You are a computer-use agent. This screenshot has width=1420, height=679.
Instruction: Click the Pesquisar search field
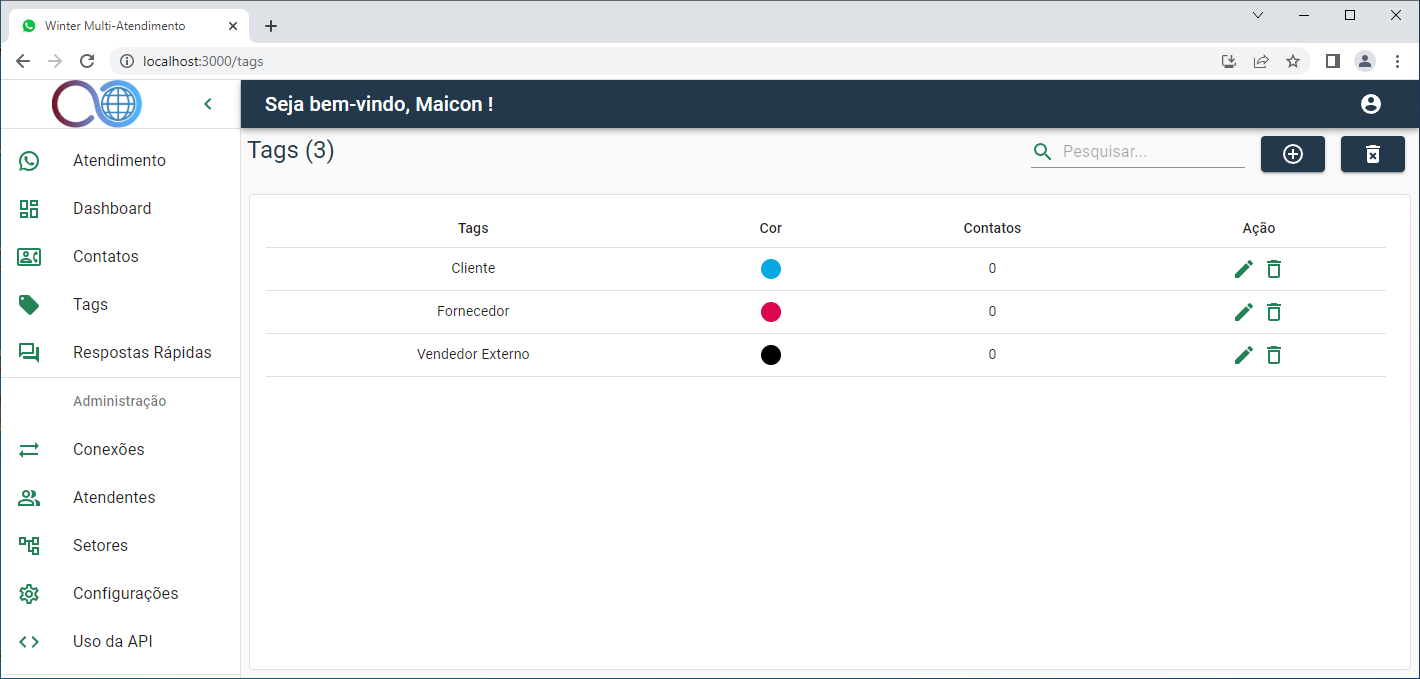pos(1150,152)
